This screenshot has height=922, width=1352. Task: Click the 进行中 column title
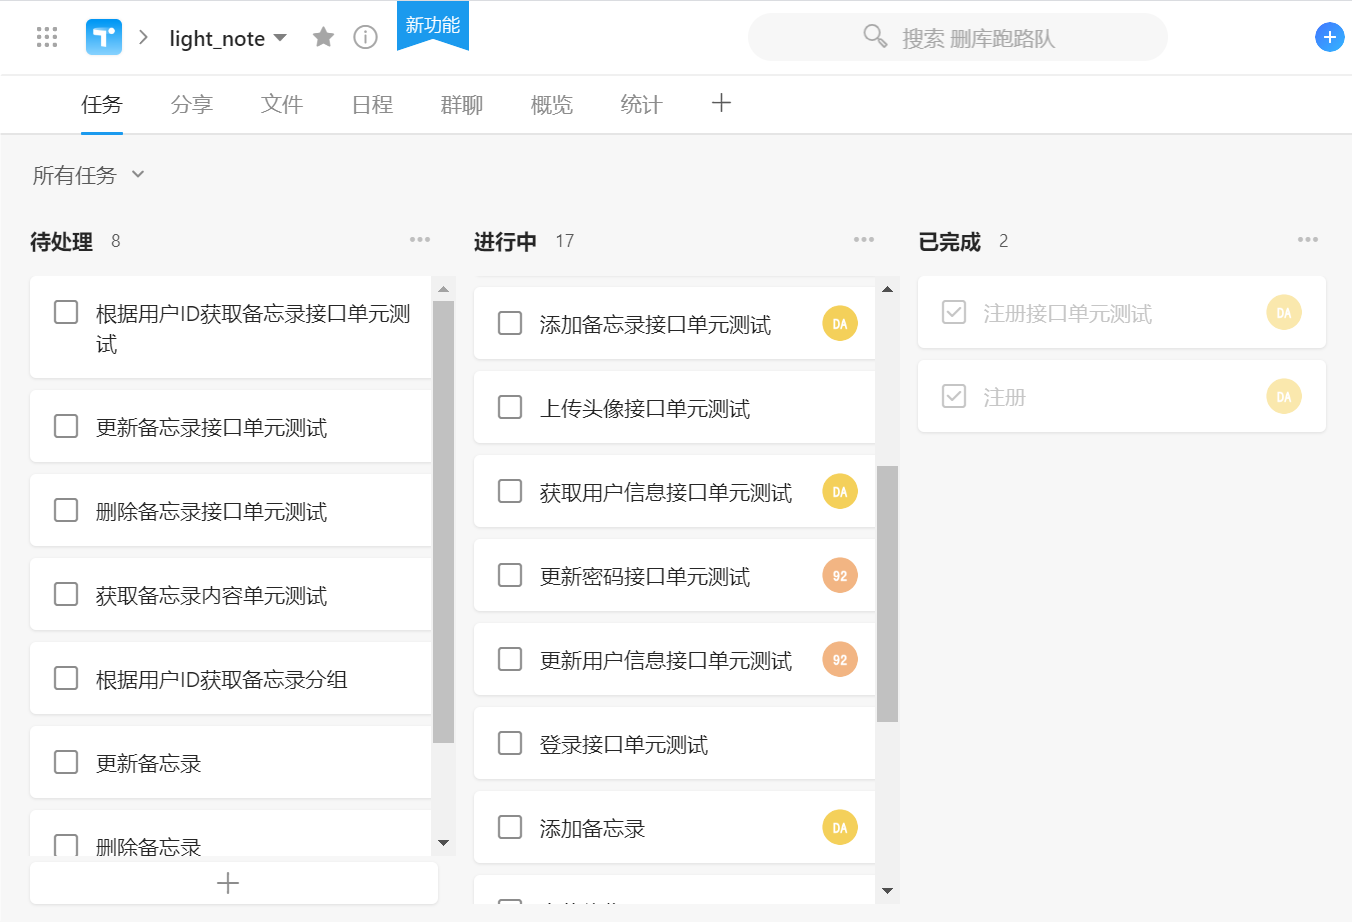(x=505, y=241)
